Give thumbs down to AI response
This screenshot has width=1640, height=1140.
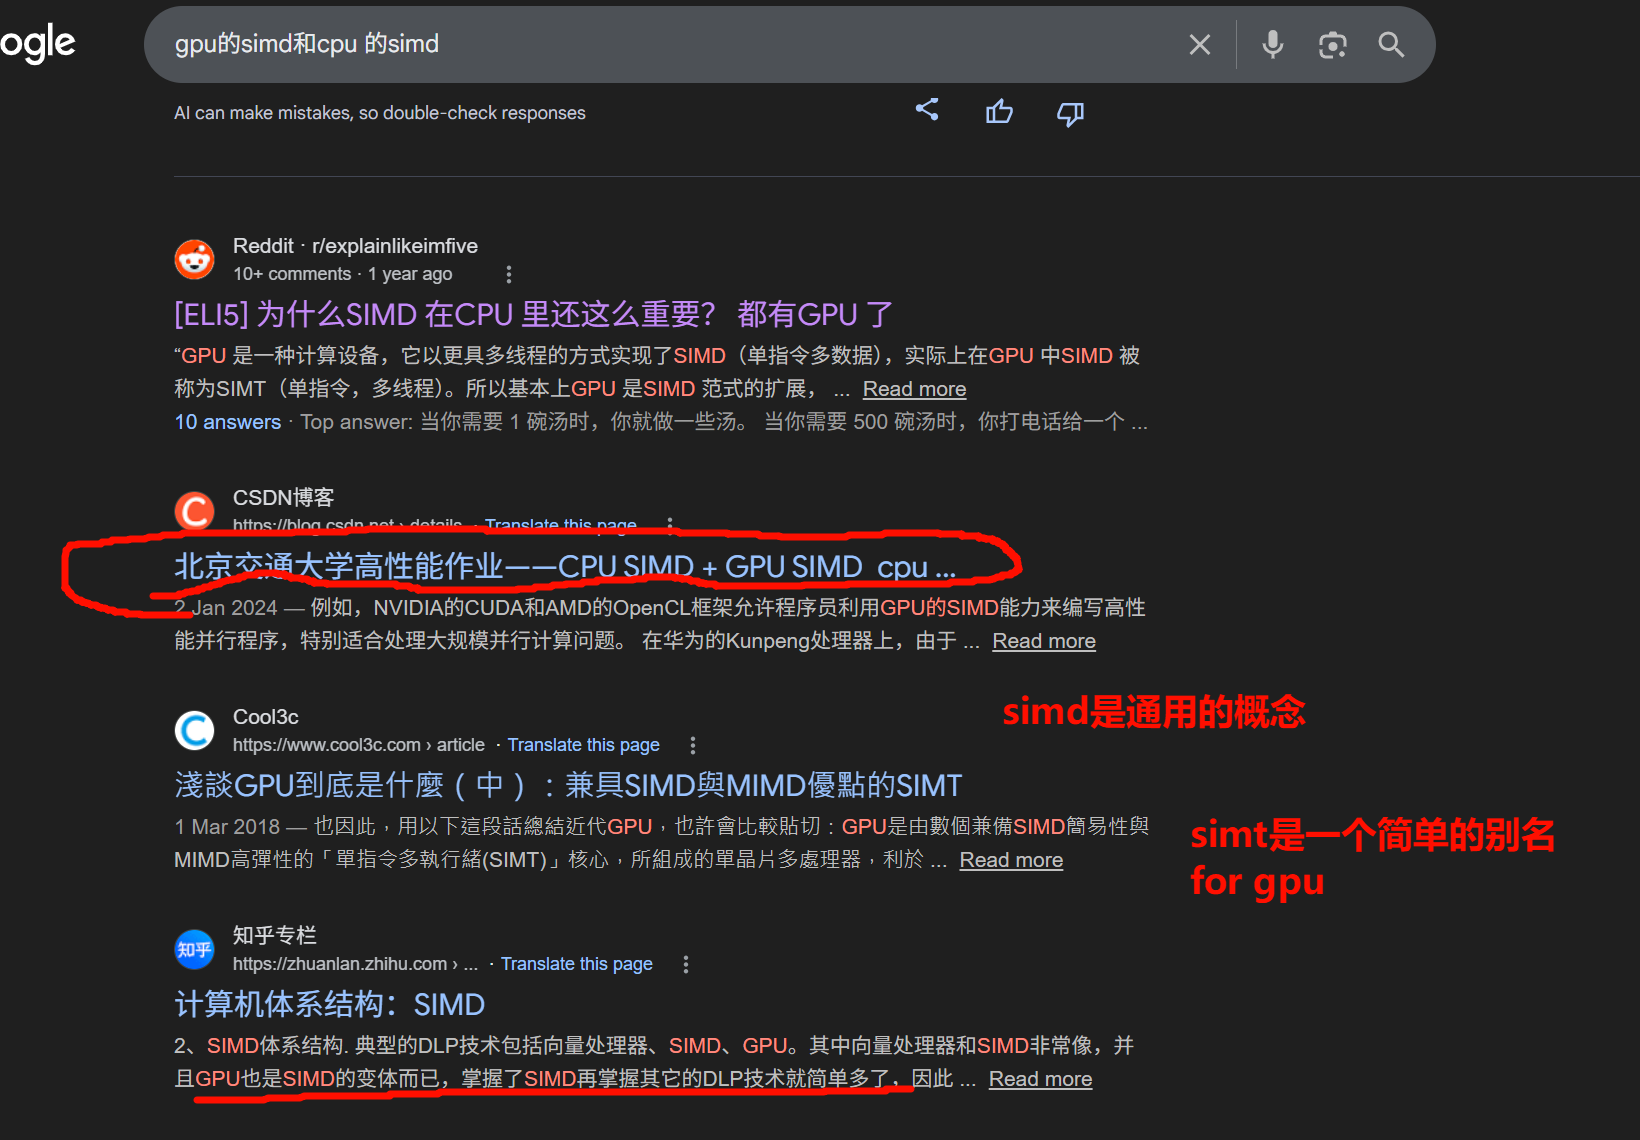point(1070,113)
